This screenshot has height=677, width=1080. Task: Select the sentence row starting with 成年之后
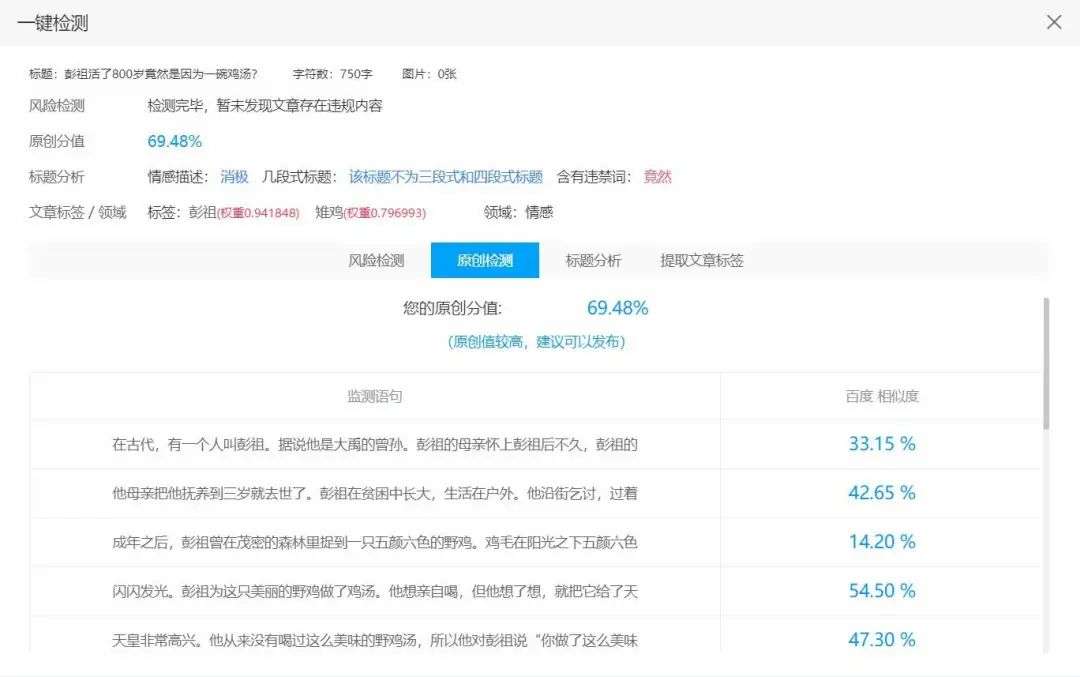pyautogui.click(x=375, y=542)
